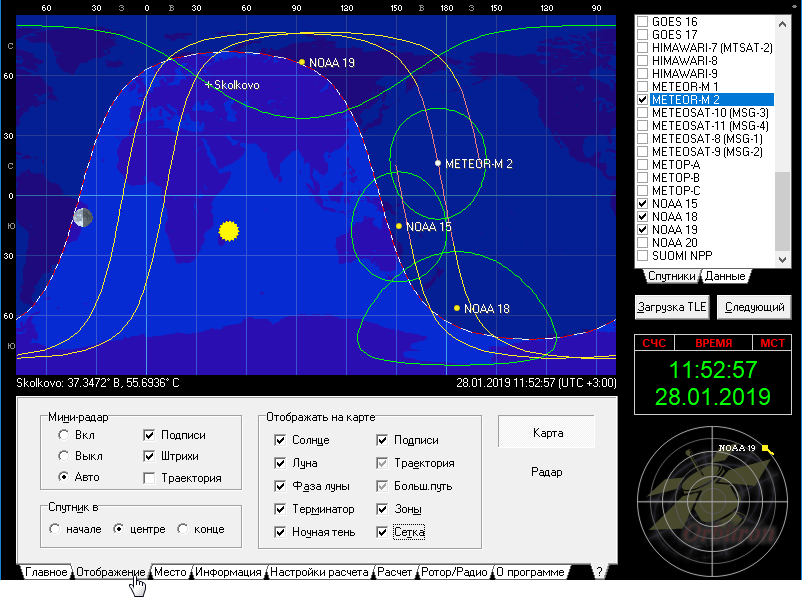
Task: Click the Sun icon on the map
Action: coord(229,232)
